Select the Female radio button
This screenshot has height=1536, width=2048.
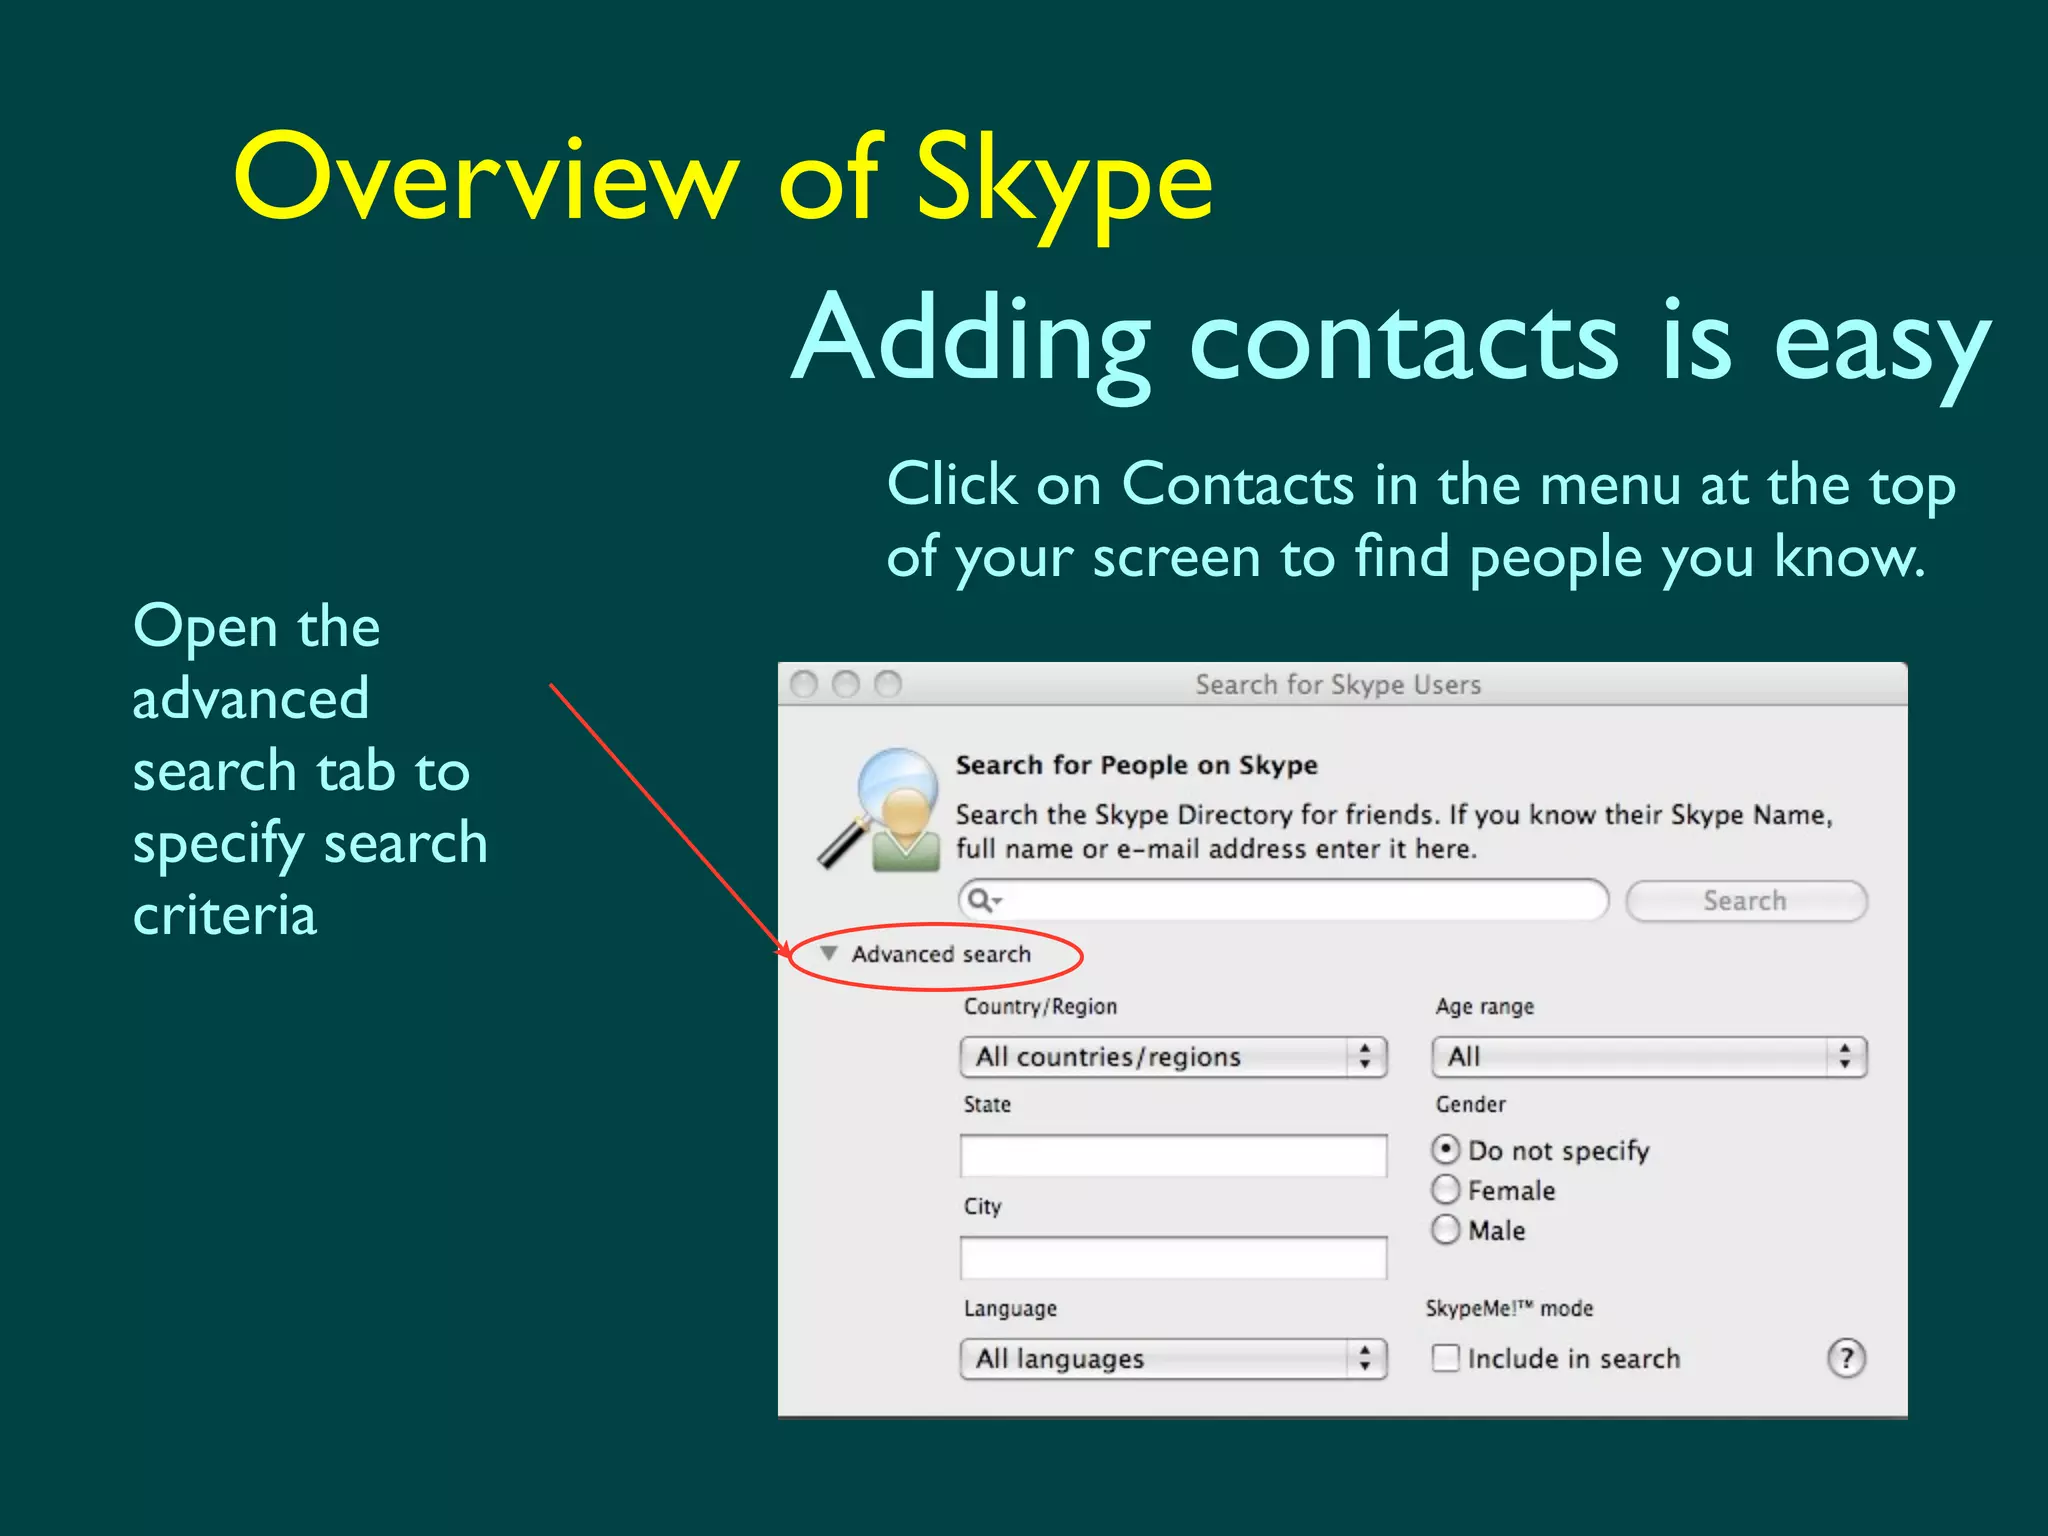pos(1445,1190)
